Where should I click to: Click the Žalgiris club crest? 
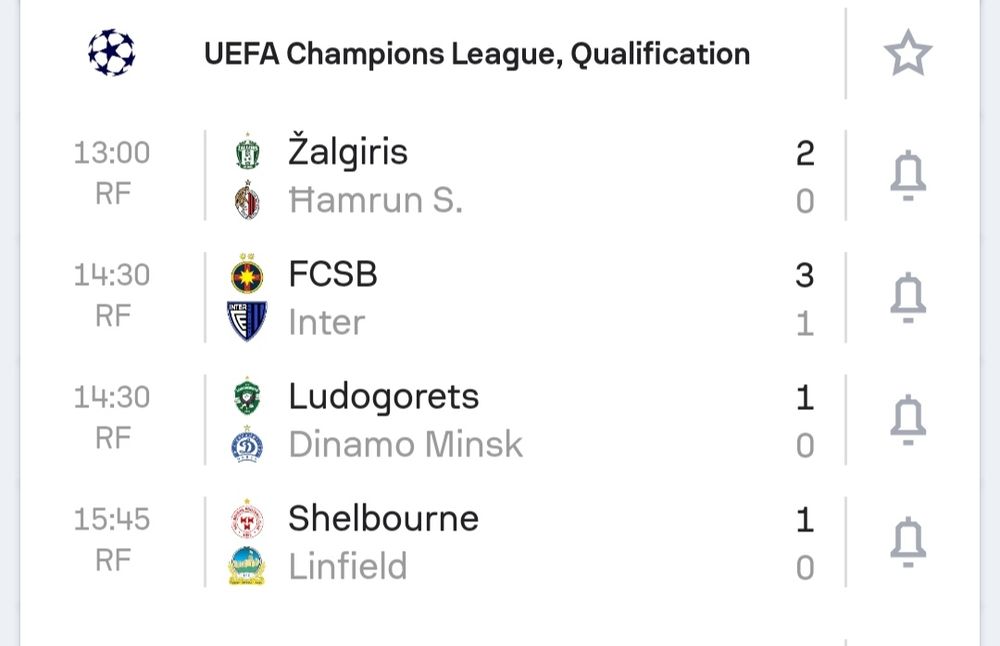(247, 153)
